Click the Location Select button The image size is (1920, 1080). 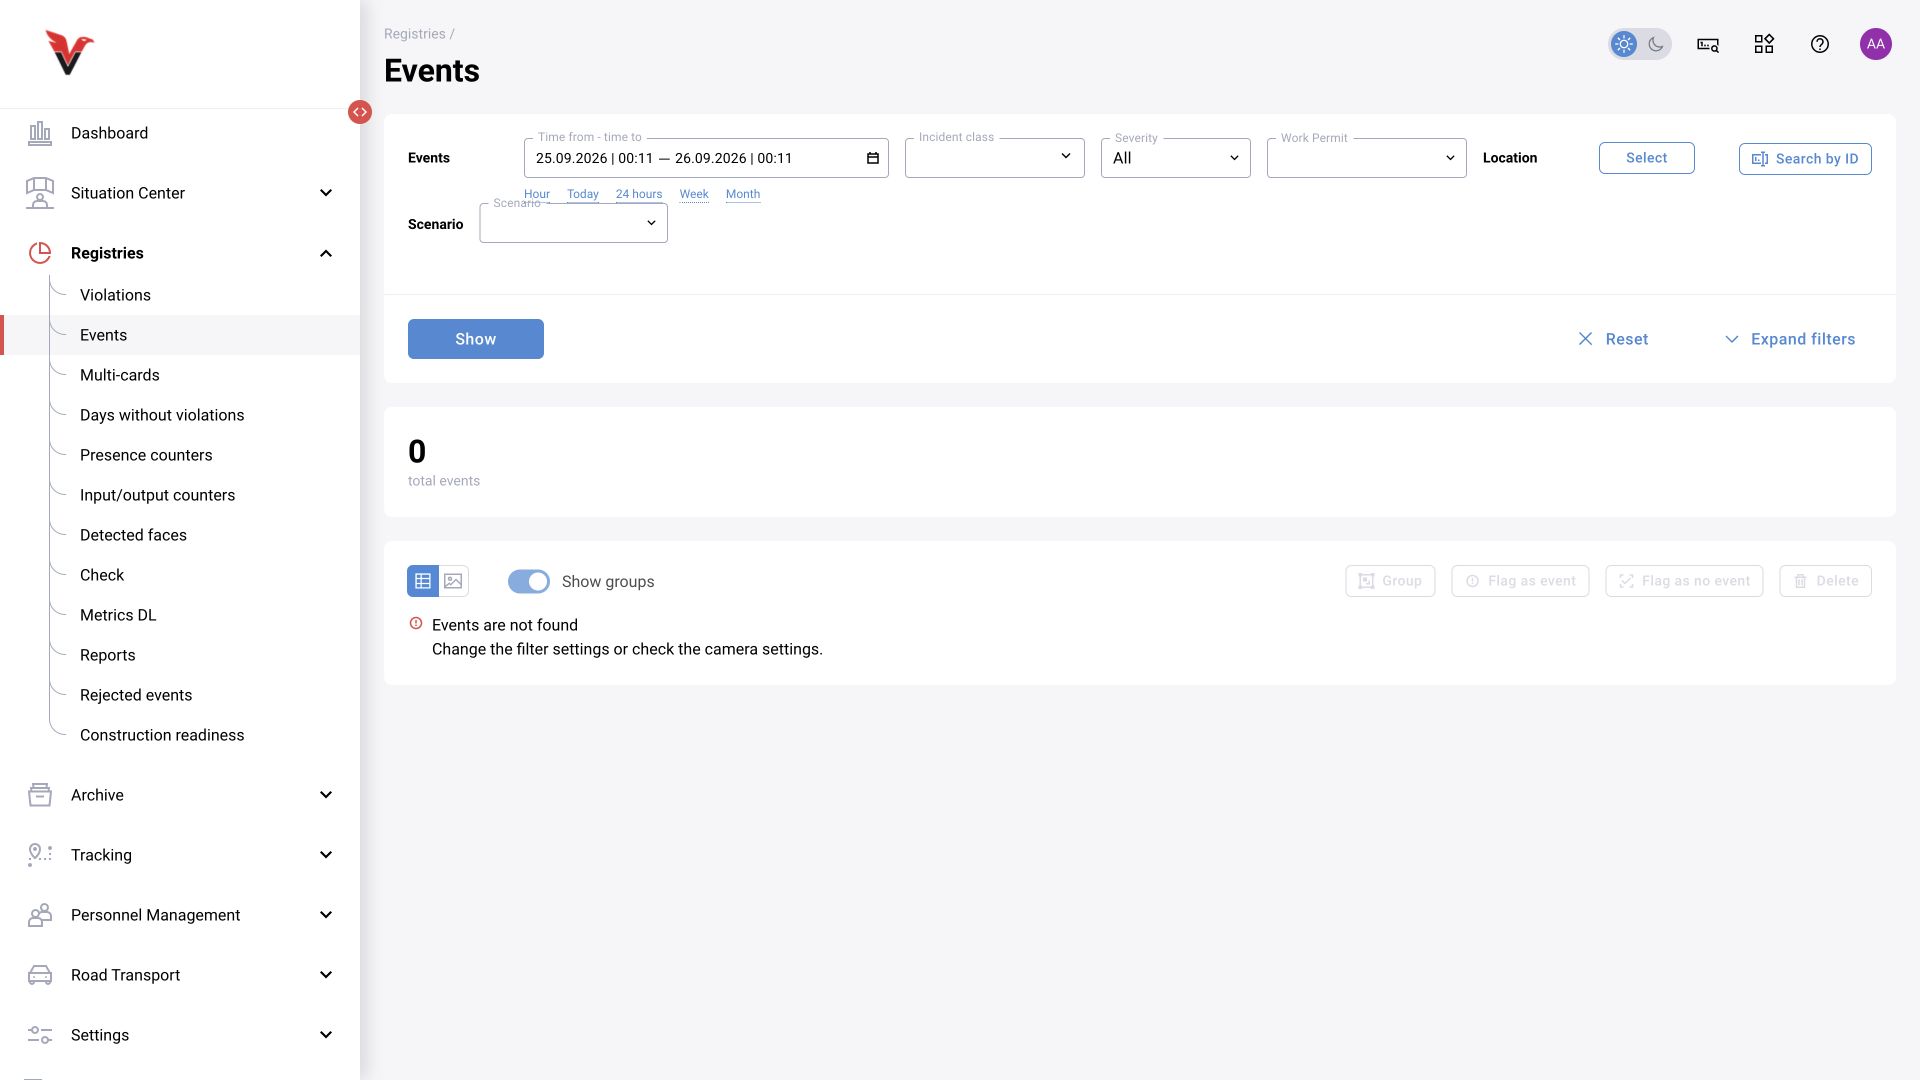(x=1647, y=158)
